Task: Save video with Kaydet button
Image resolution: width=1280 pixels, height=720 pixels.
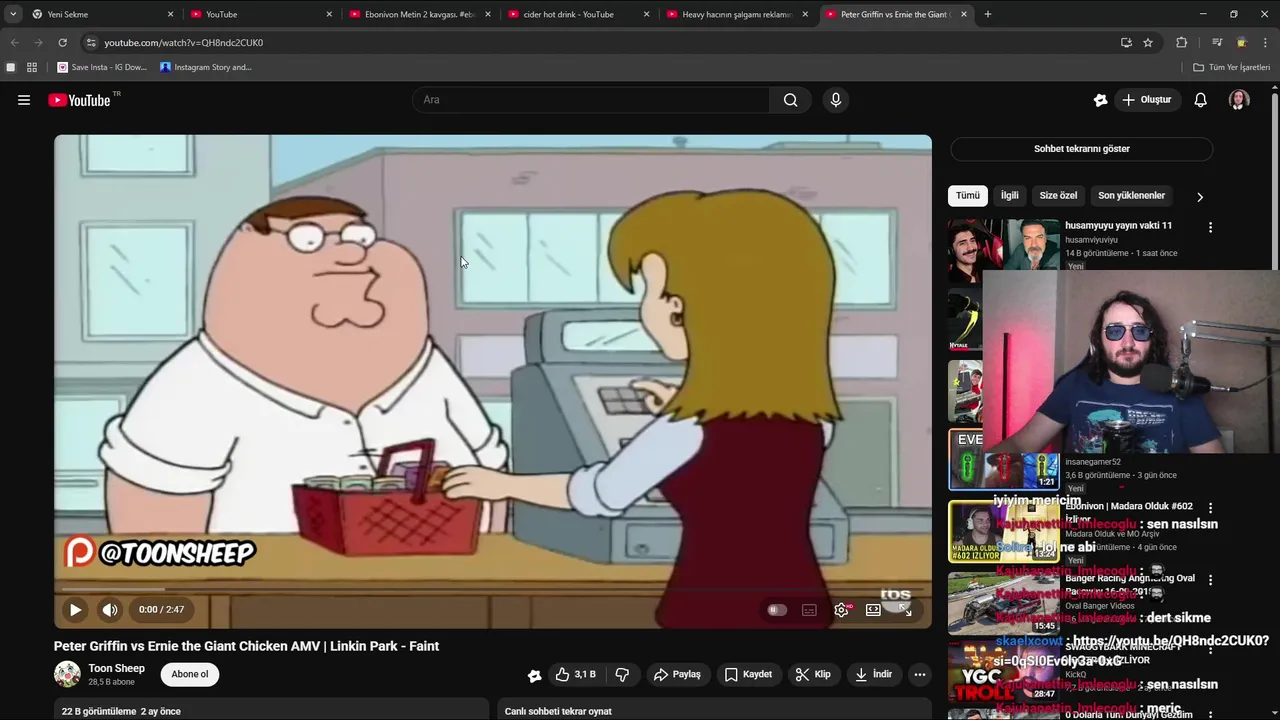Action: tap(748, 675)
